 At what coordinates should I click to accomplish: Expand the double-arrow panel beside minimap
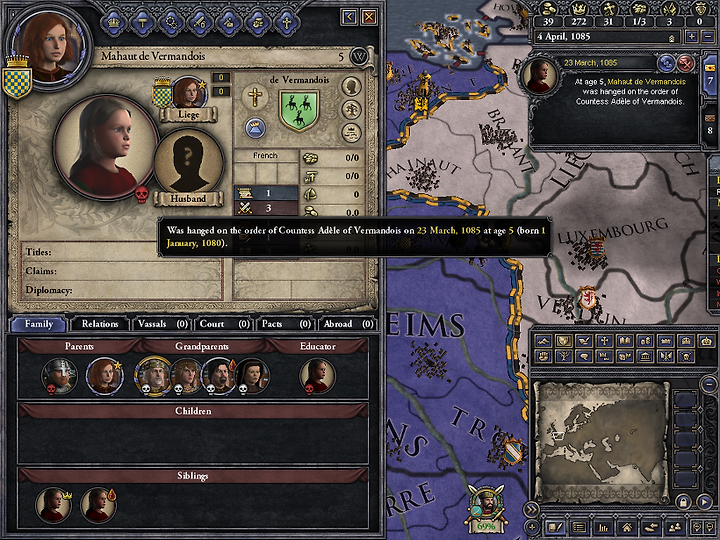(531, 509)
